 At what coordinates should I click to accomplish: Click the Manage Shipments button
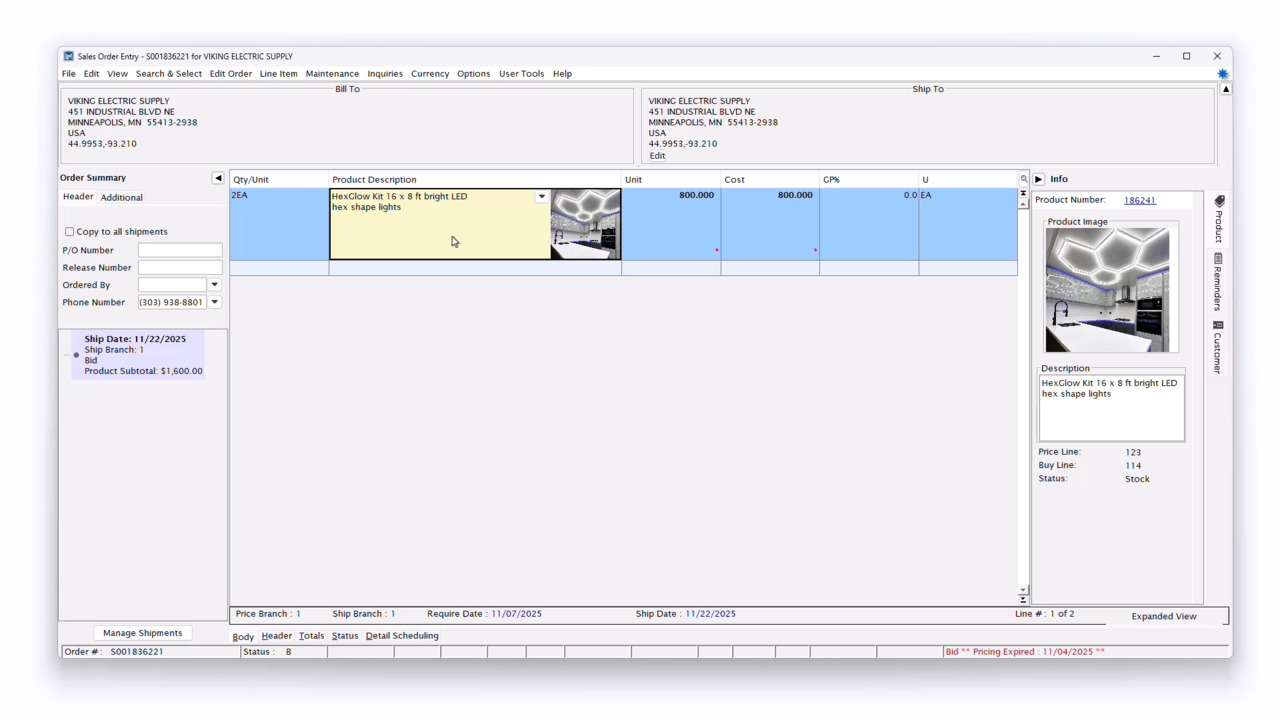tap(142, 633)
